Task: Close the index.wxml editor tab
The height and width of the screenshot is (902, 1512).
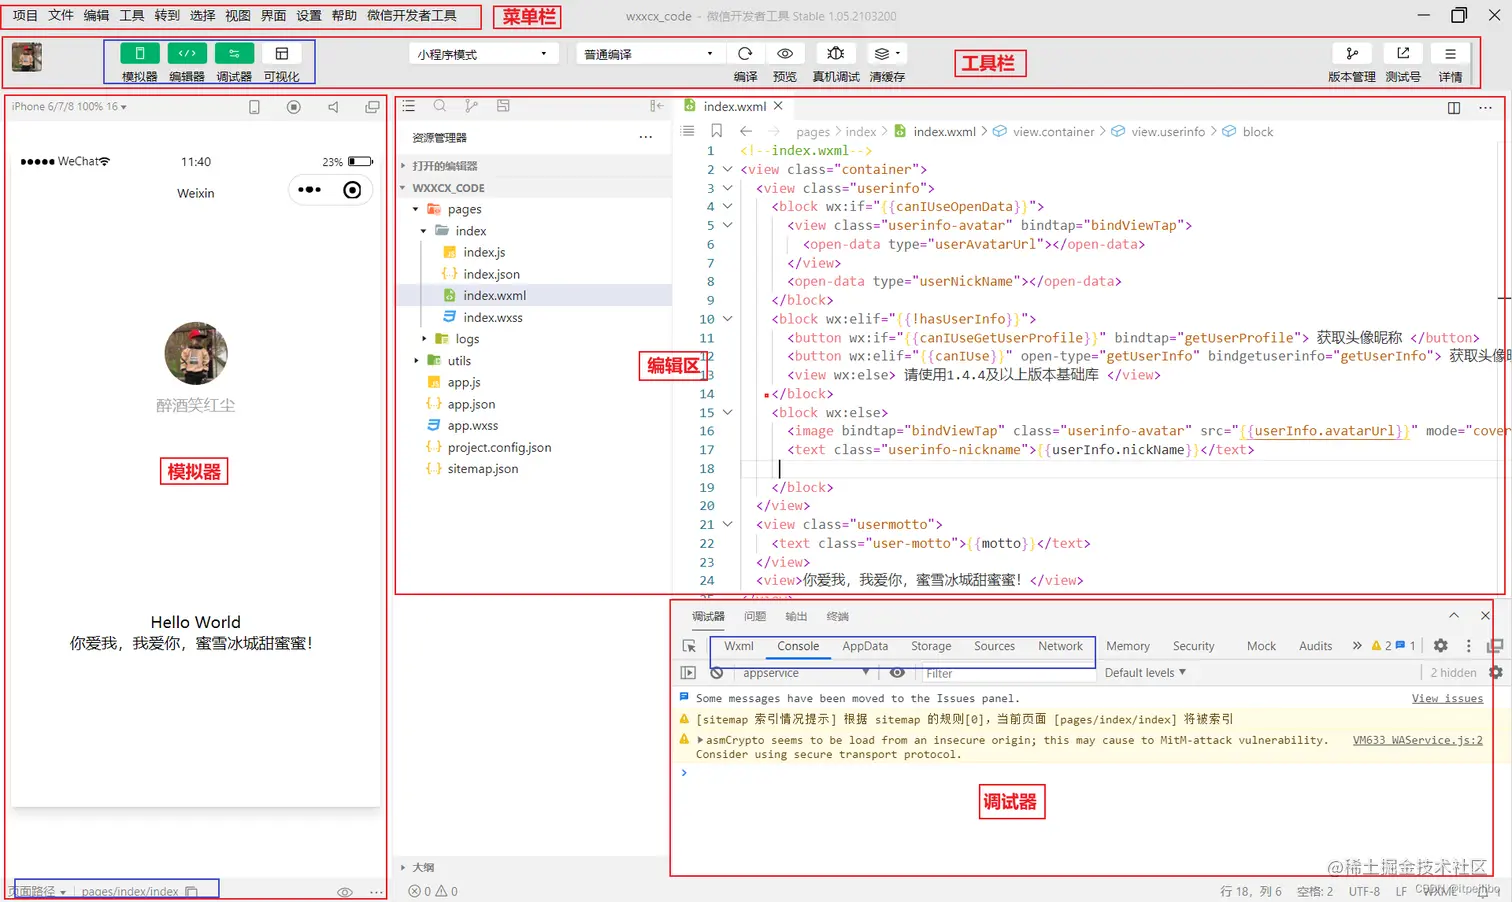Action: pyautogui.click(x=778, y=106)
